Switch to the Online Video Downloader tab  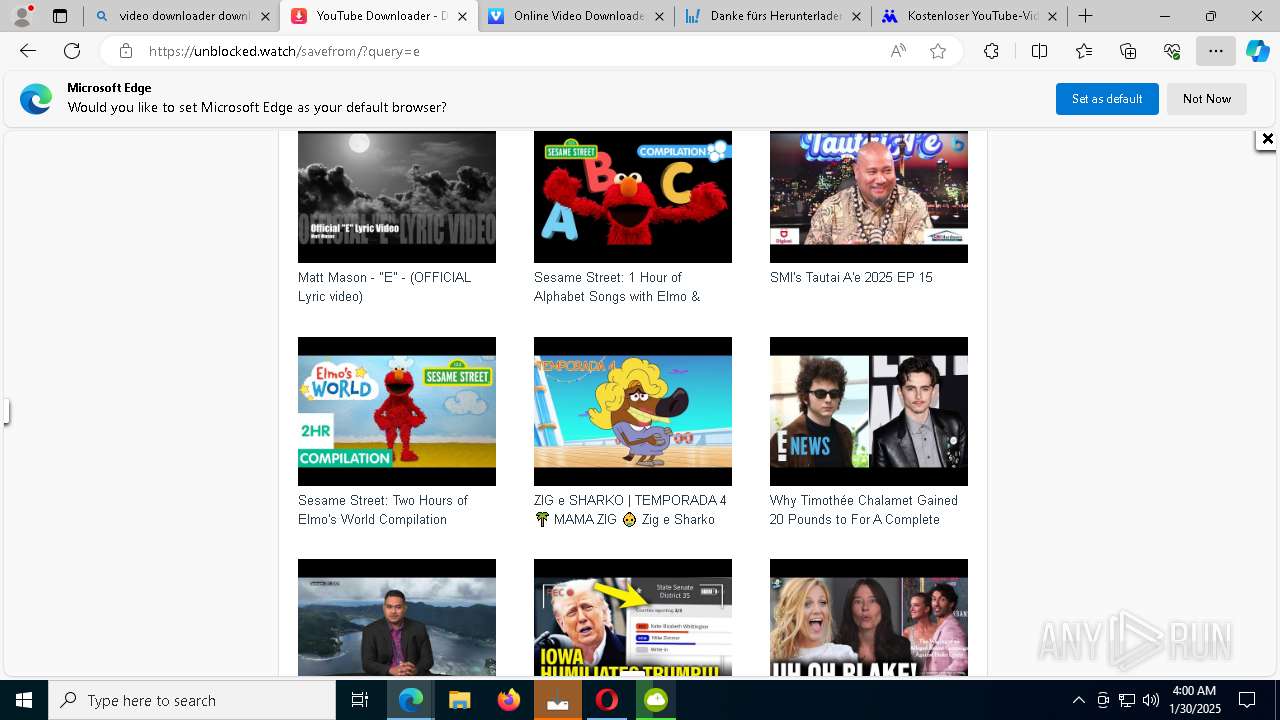pyautogui.click(x=567, y=16)
